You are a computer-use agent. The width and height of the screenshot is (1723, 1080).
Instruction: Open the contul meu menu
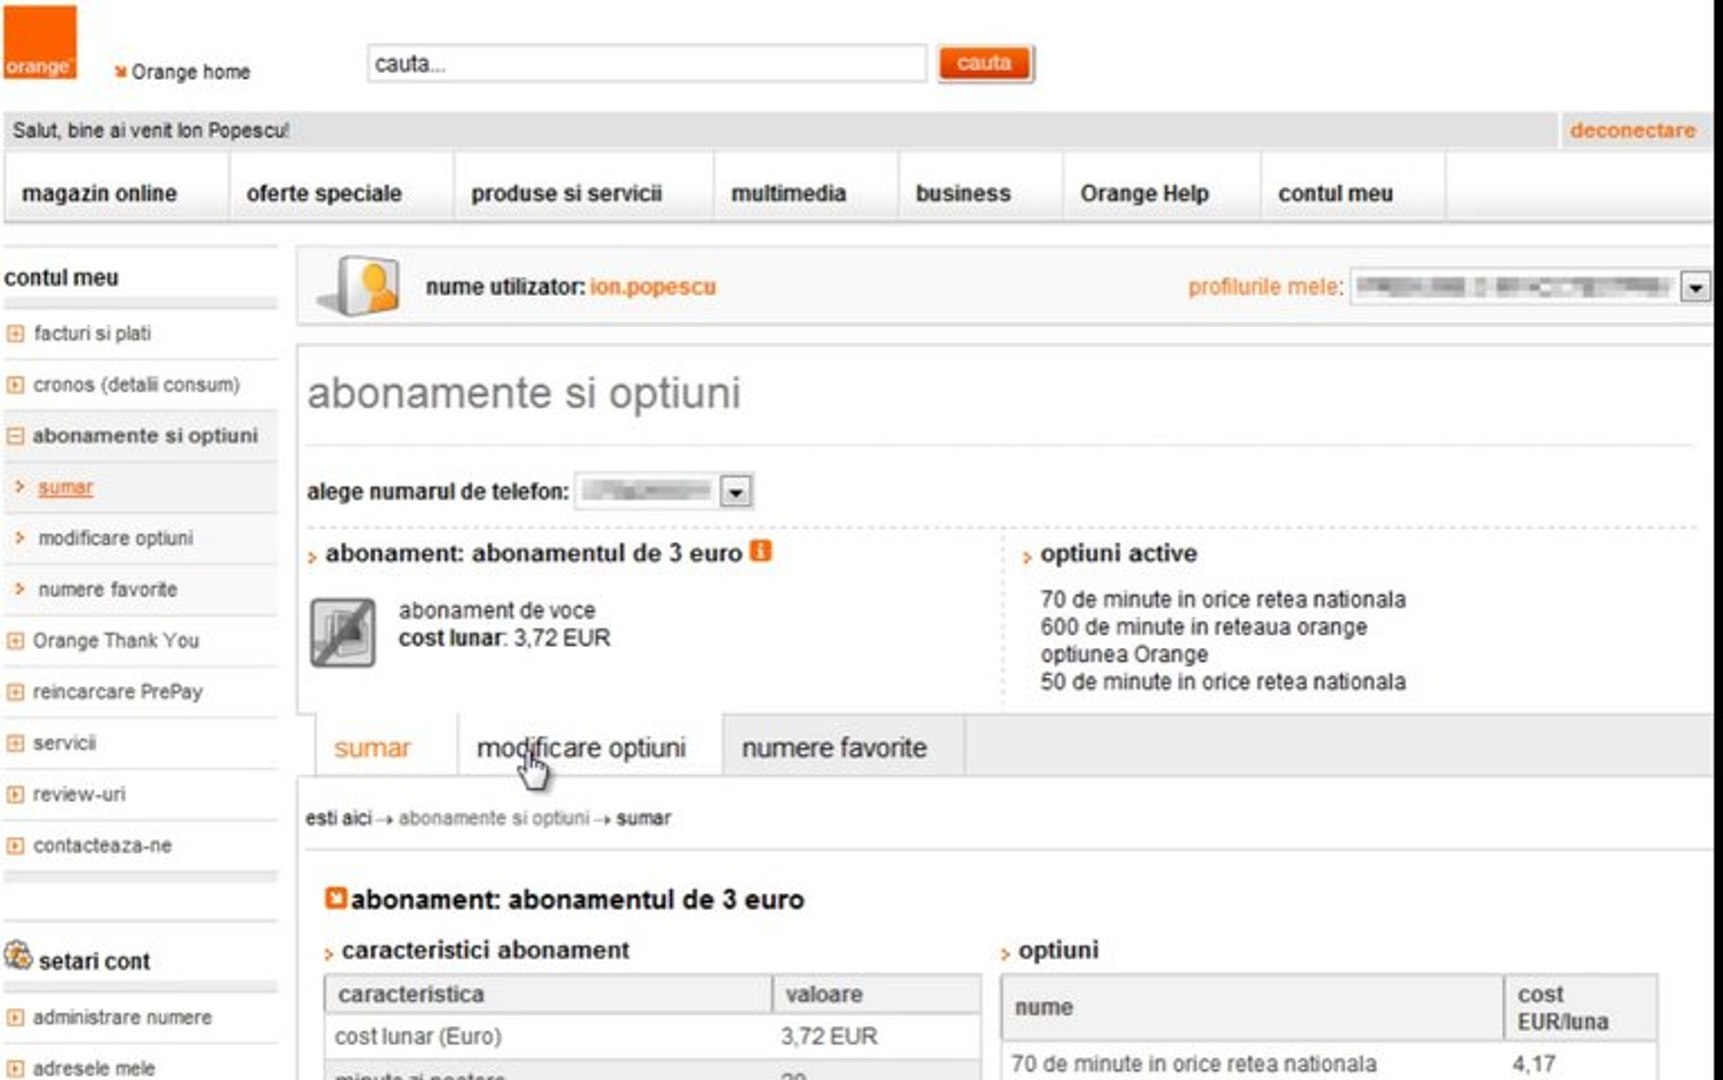point(1335,193)
